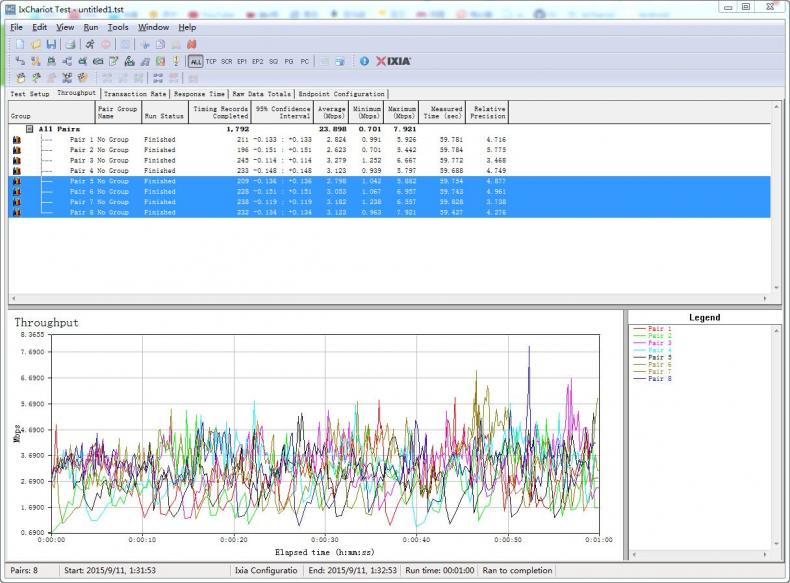Viewport: 790px width, 583px height.
Task: Click the Relative Precision column header
Action: coord(487,112)
